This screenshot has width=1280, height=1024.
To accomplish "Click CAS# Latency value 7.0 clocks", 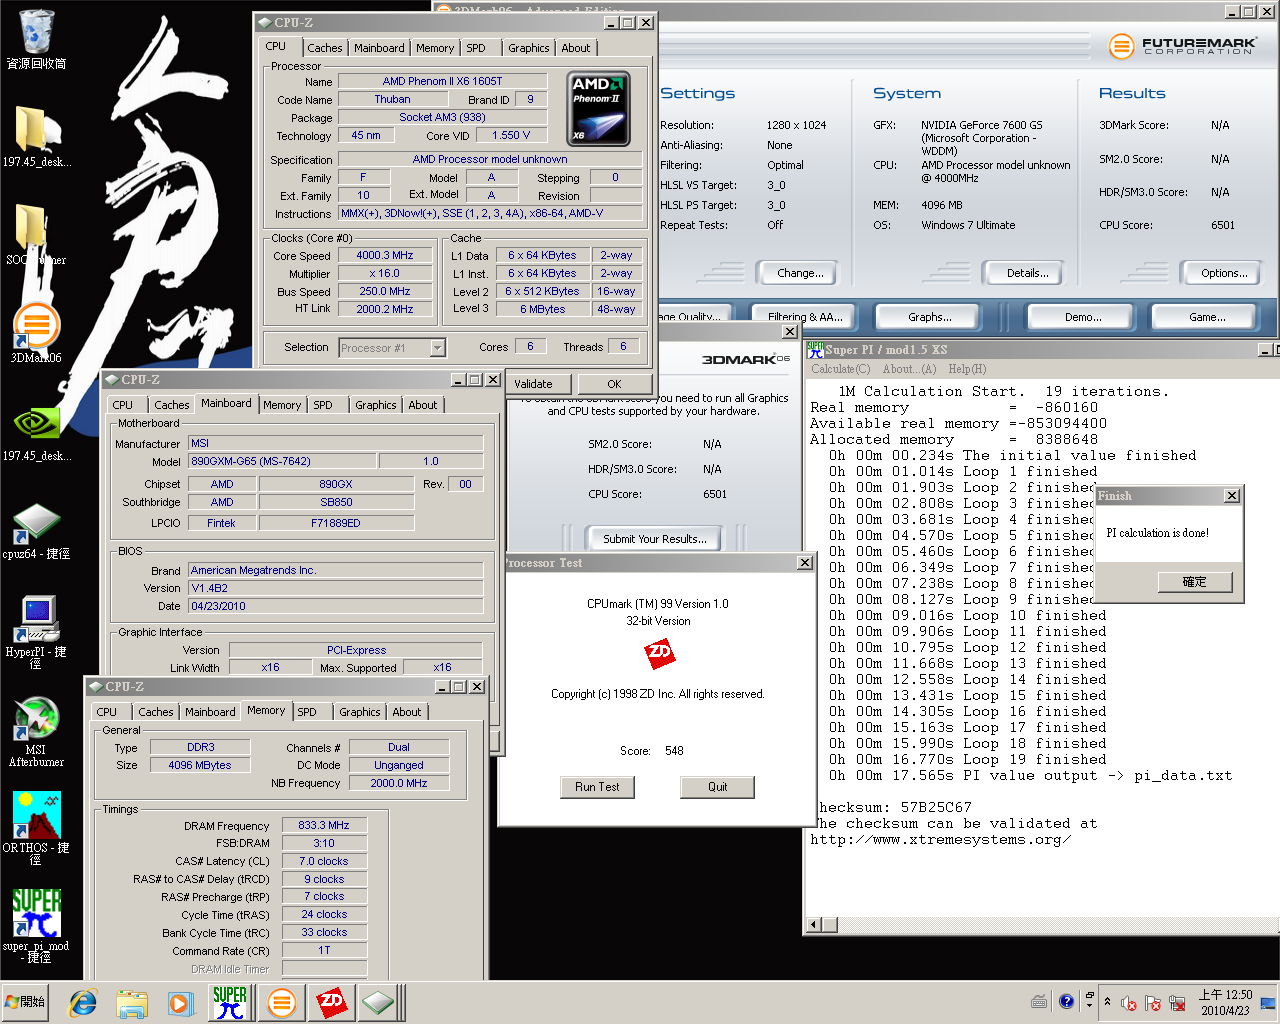I will [x=324, y=861].
